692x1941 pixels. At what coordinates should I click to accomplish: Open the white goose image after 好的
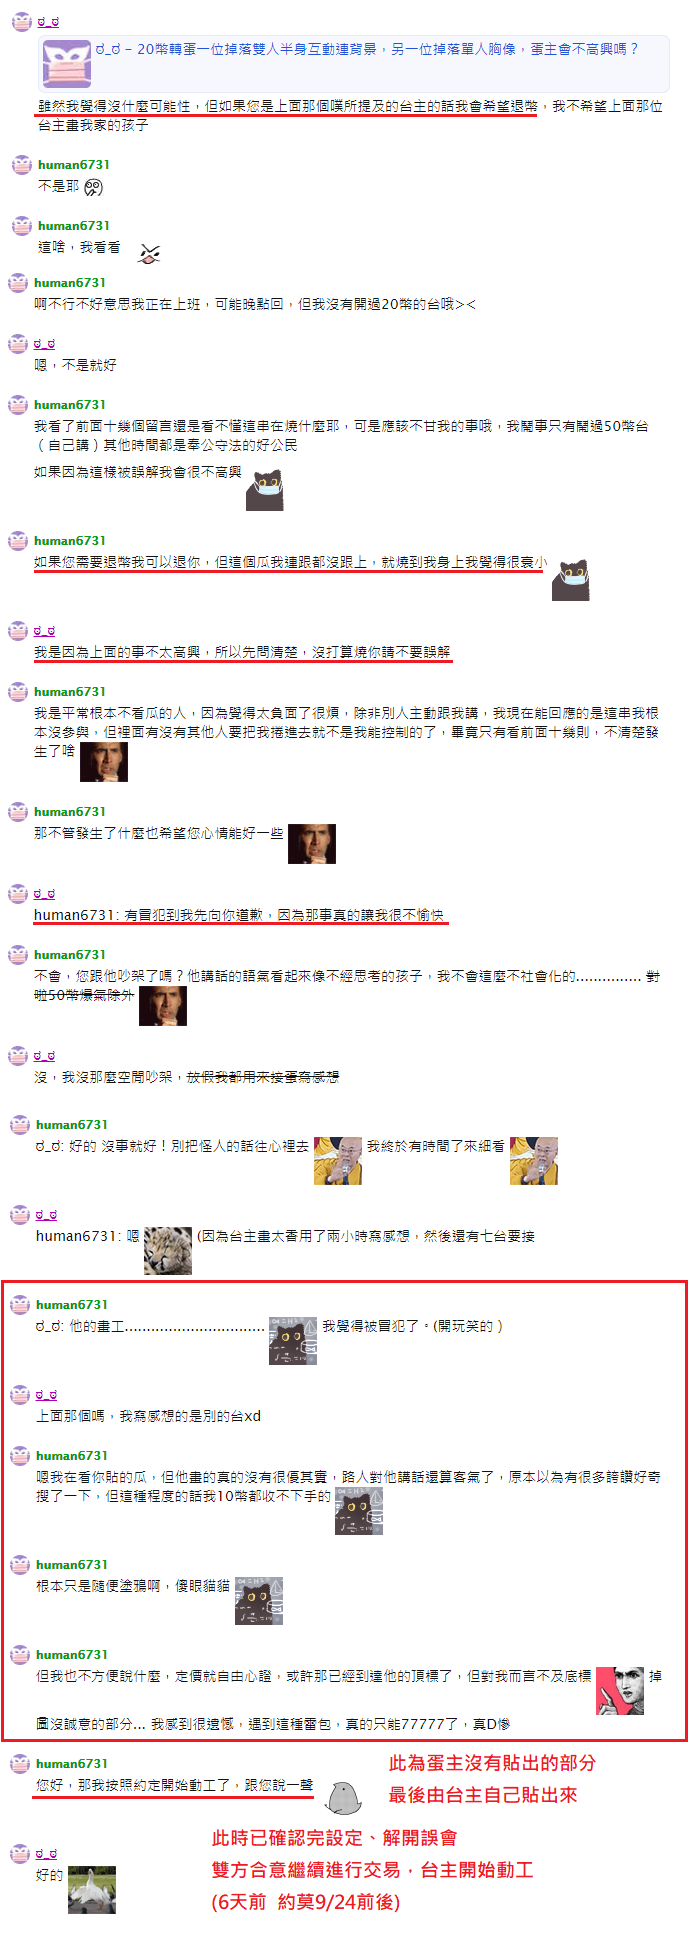(x=92, y=1889)
